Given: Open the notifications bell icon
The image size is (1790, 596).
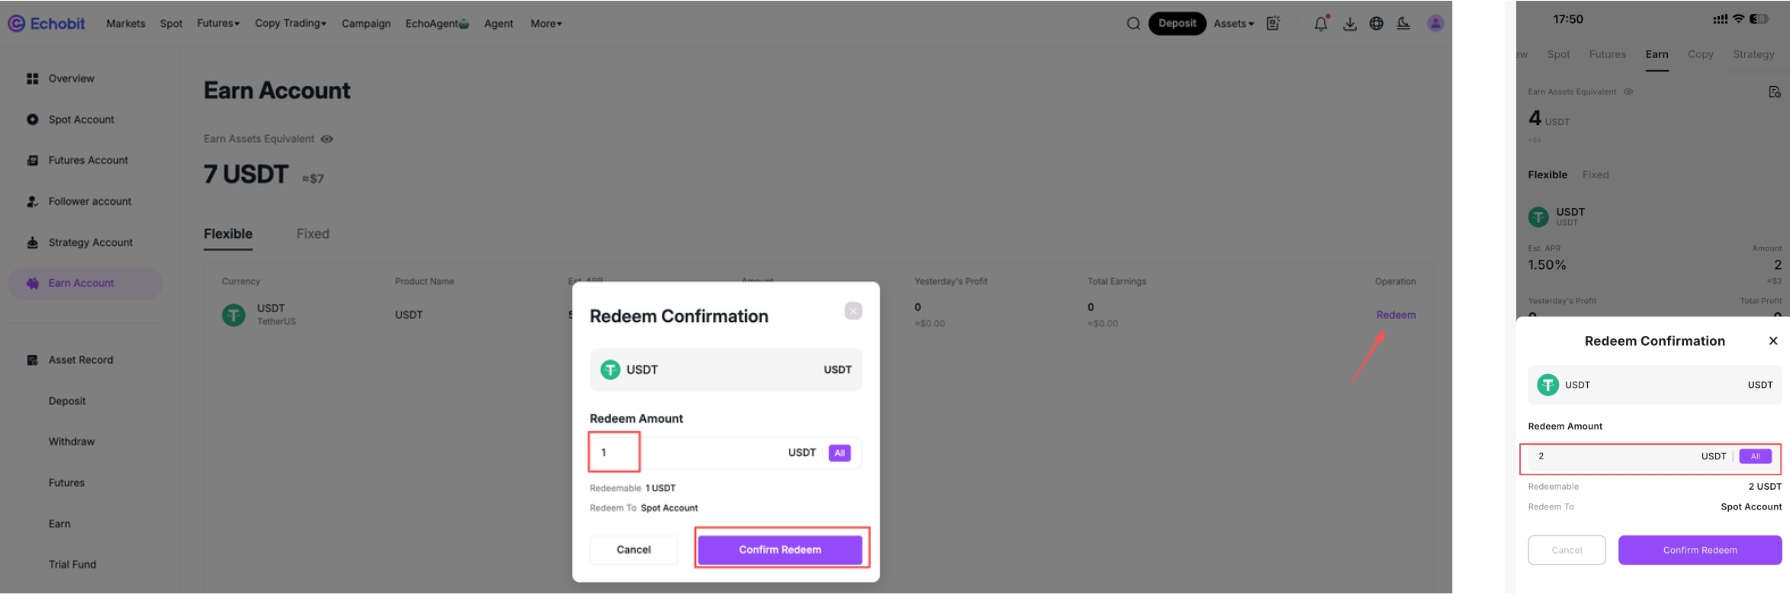Looking at the screenshot, I should [1321, 23].
